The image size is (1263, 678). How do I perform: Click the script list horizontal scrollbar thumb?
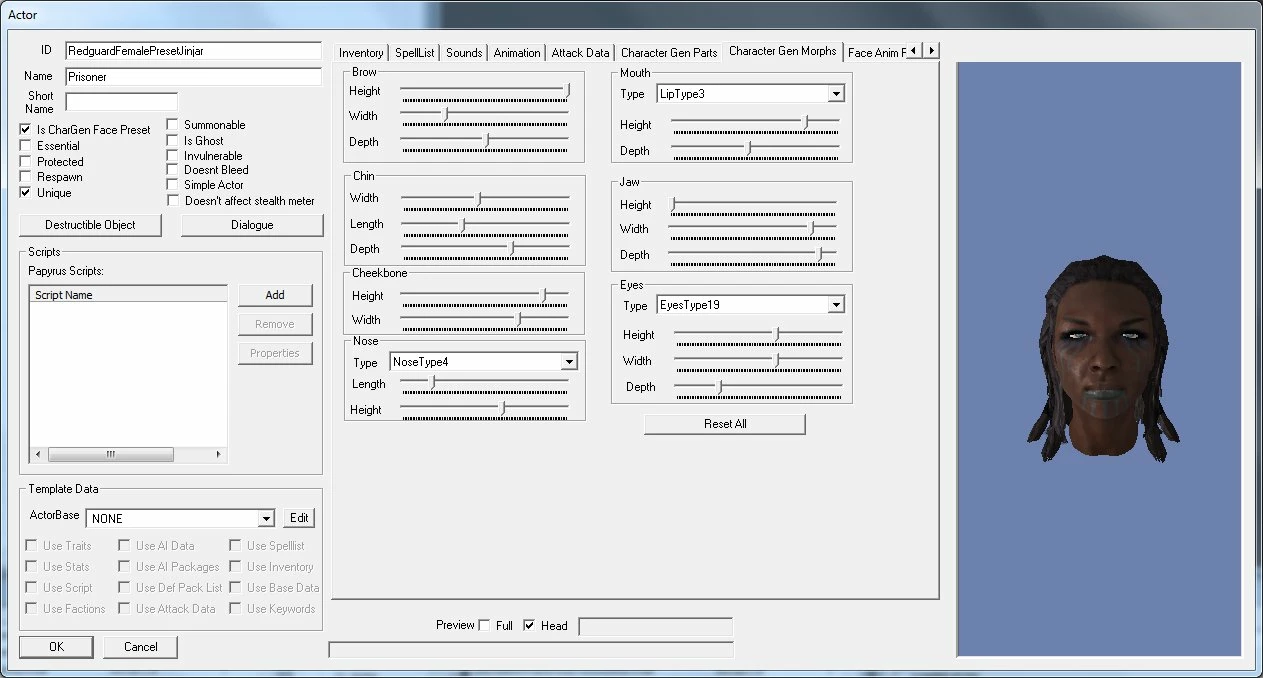pos(110,455)
